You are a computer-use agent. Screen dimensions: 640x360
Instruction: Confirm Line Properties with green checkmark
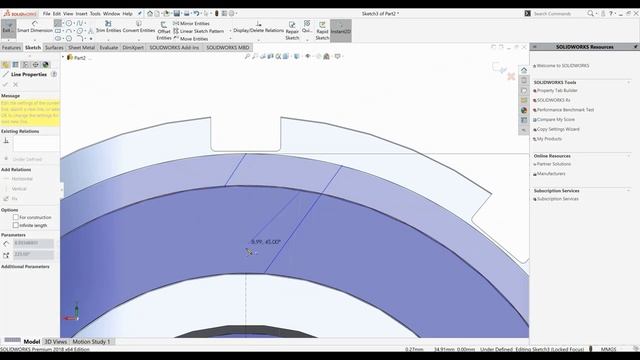(x=5, y=84)
